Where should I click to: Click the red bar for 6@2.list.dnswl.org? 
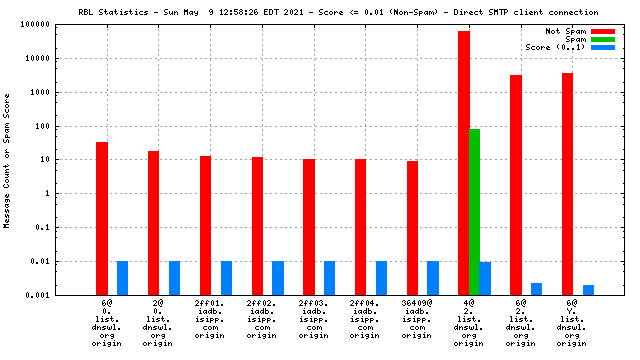[516, 185]
